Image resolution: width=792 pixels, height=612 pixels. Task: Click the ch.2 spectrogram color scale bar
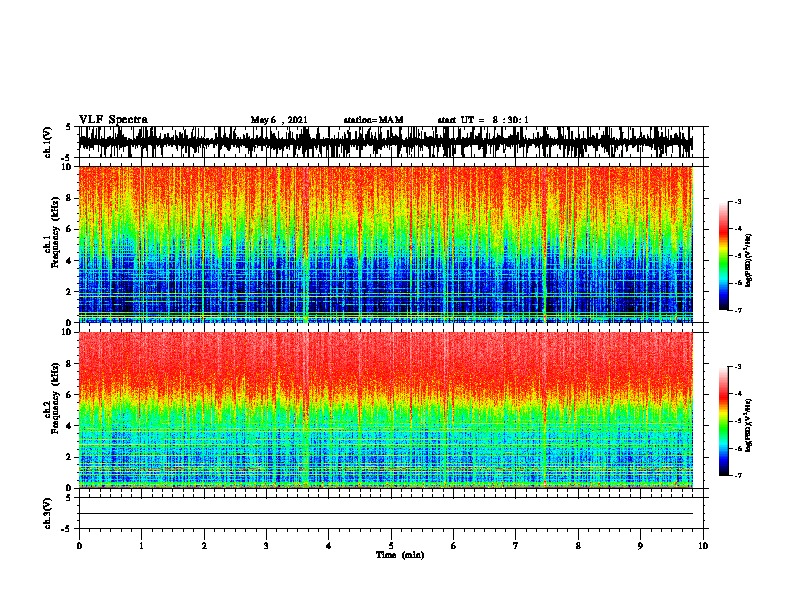(724, 421)
